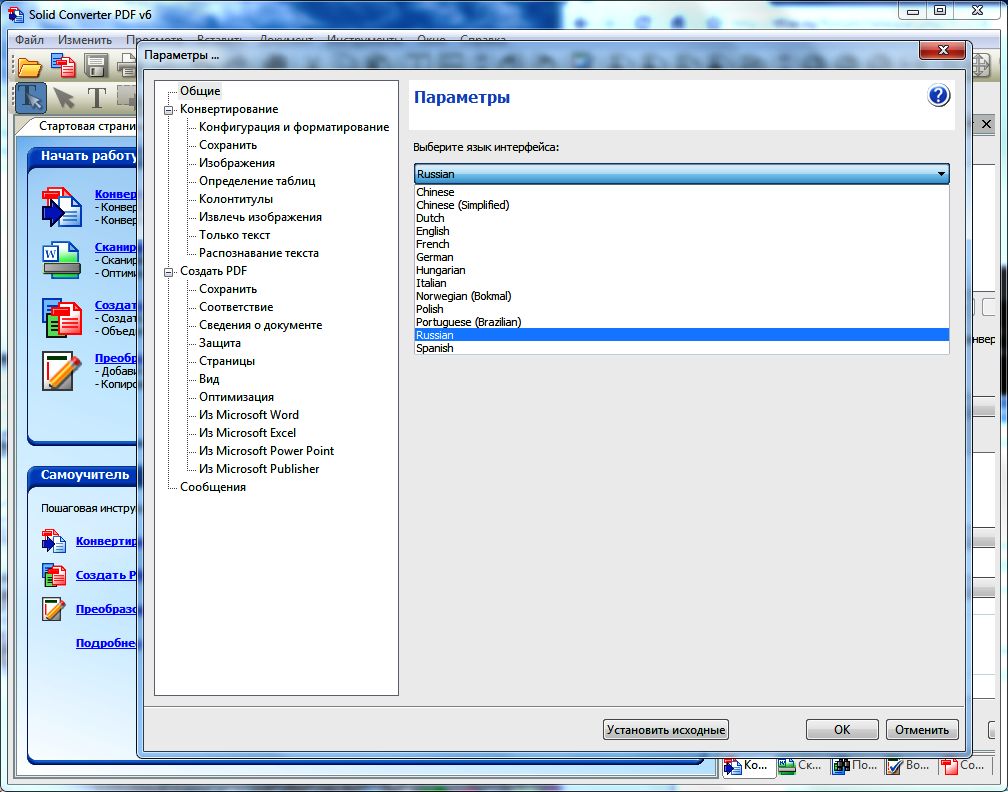Open the Изменить menu

[85, 40]
